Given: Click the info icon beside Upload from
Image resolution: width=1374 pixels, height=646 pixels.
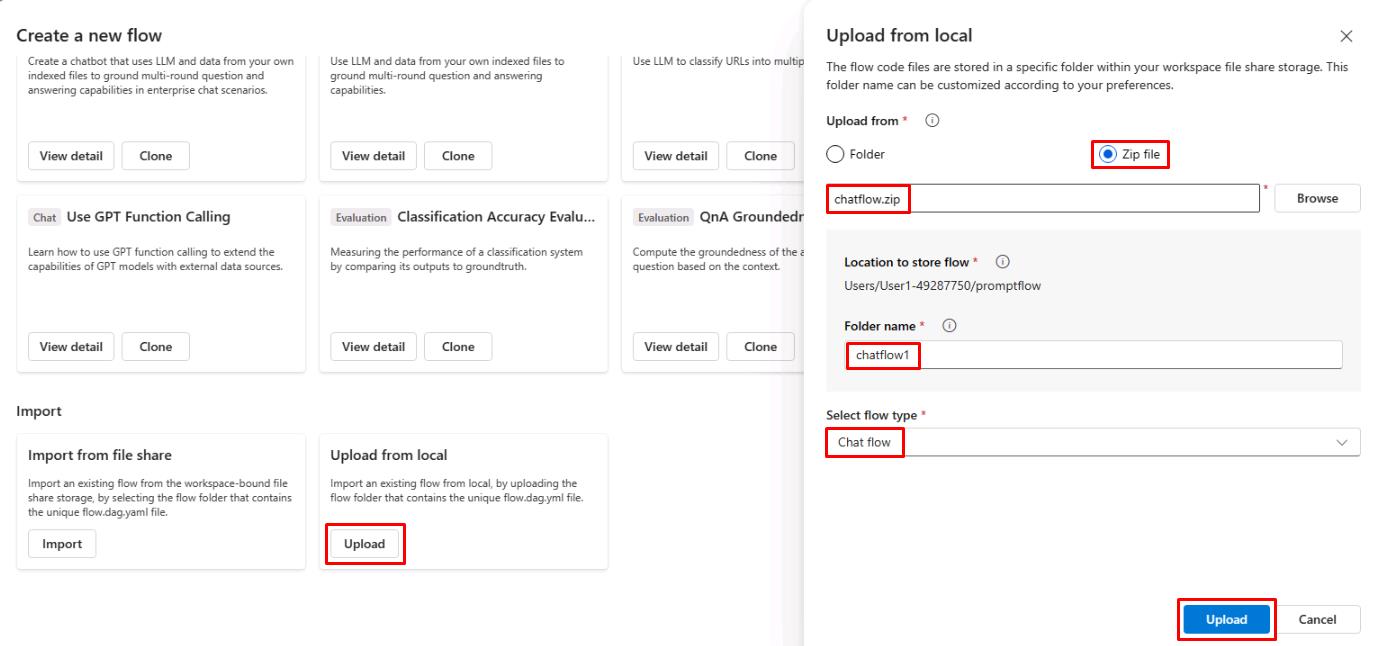Looking at the screenshot, I should point(932,121).
